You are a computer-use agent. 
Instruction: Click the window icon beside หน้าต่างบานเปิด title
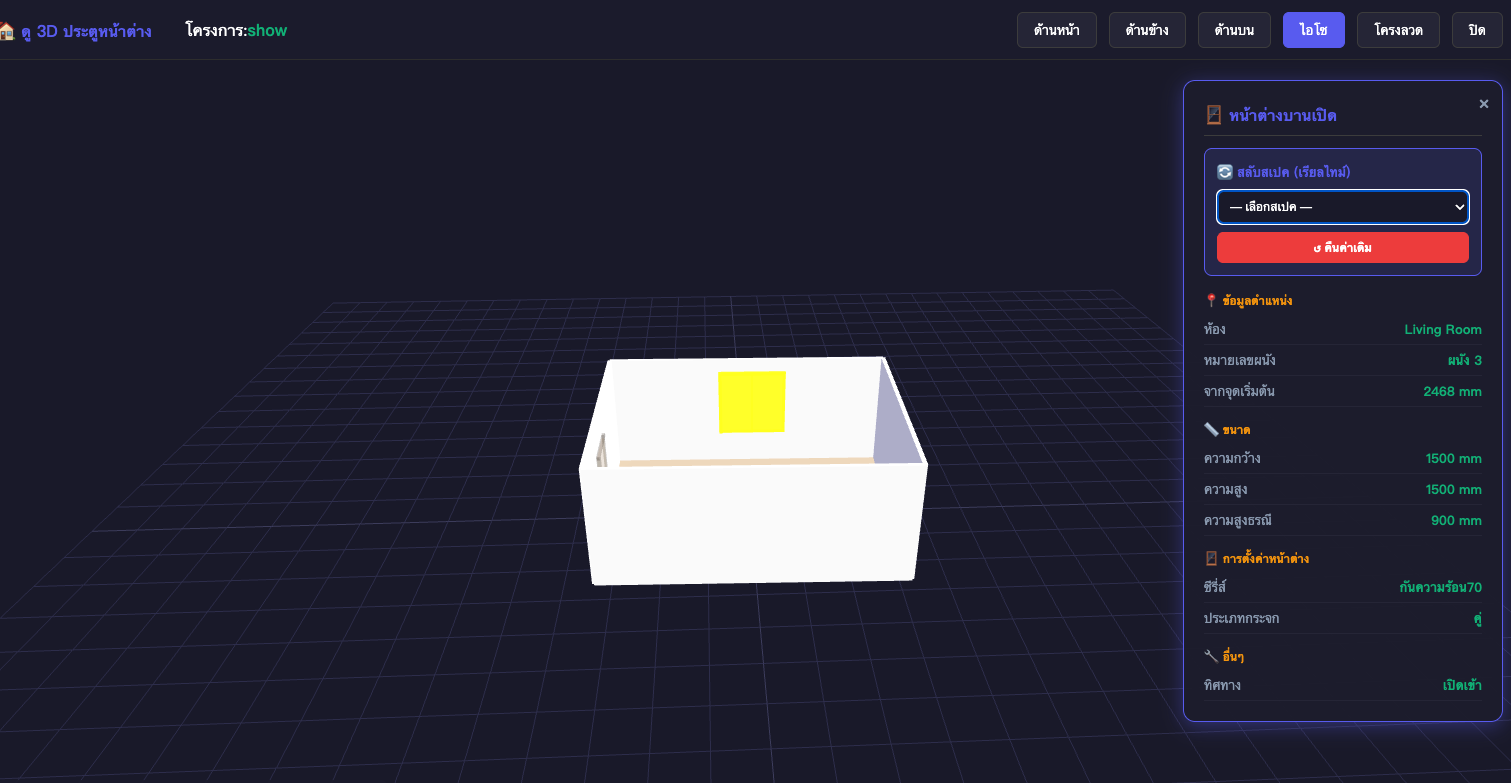(x=1213, y=115)
